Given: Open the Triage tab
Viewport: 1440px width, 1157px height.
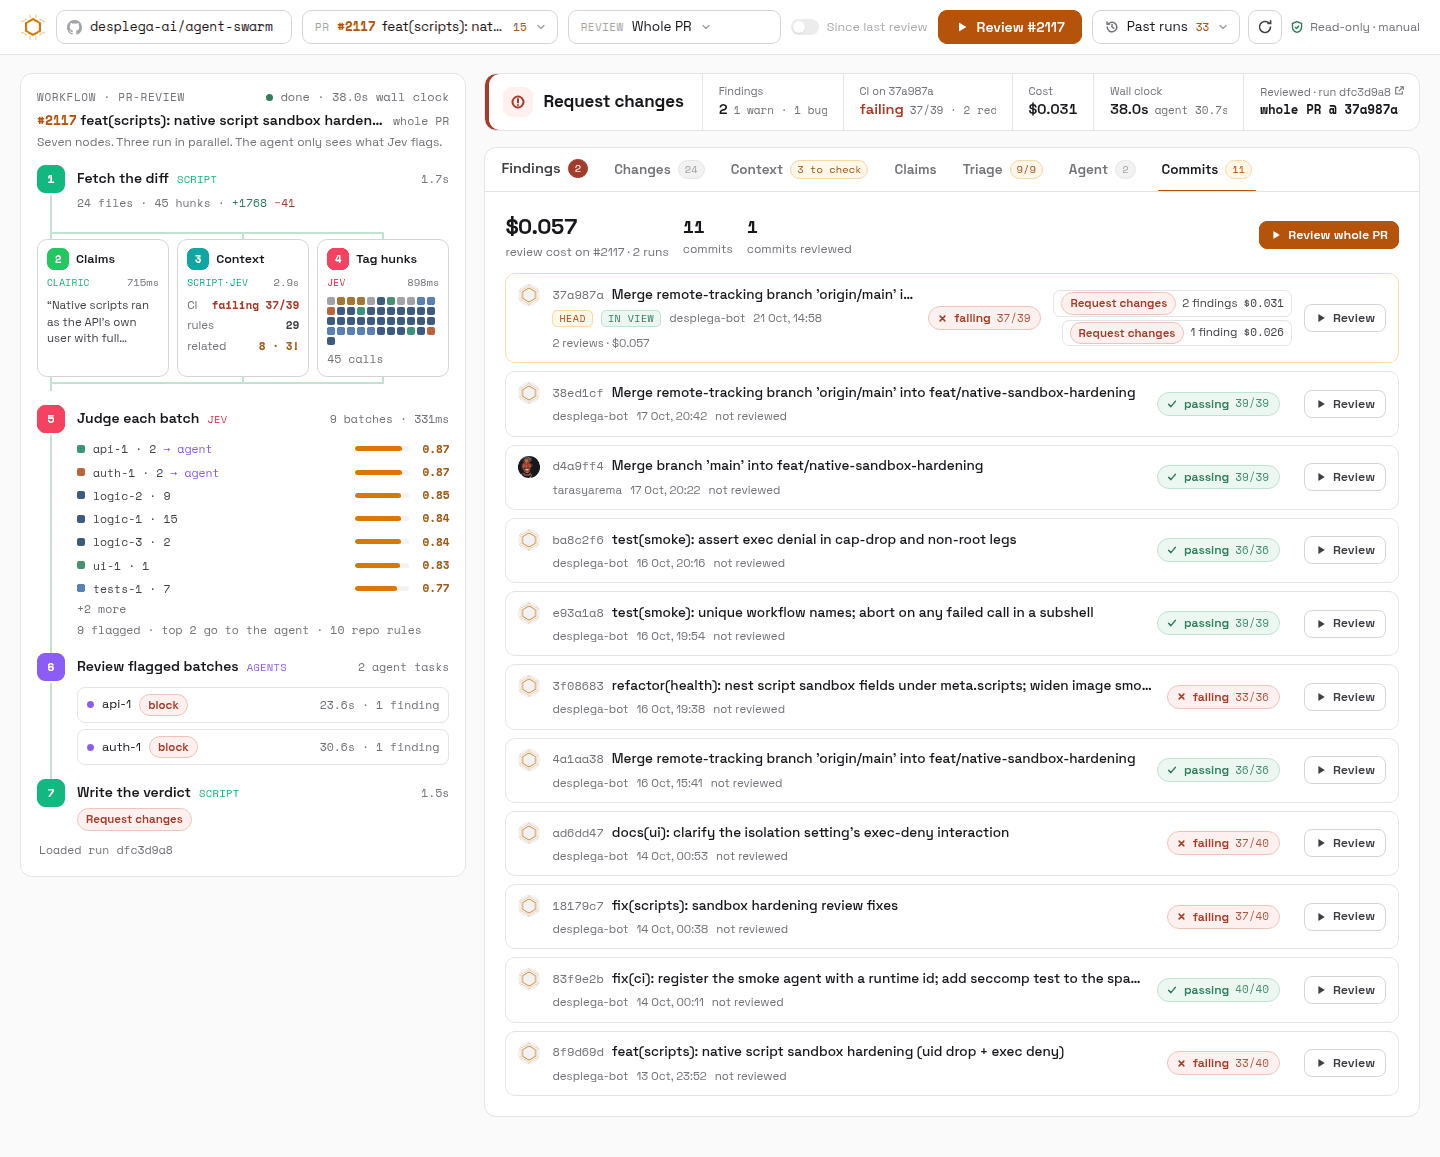Looking at the screenshot, I should 1002,170.
